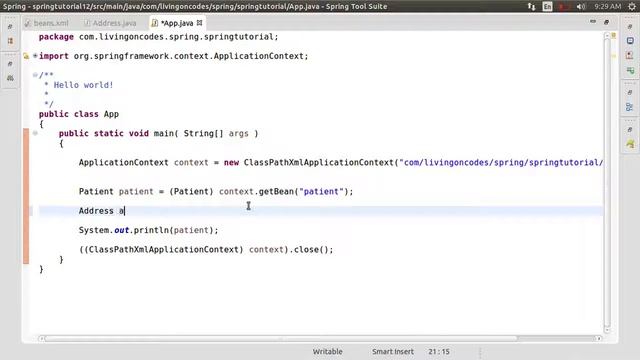
Task: Click the top yellow overview ruler marker
Action: tap(613, 36)
